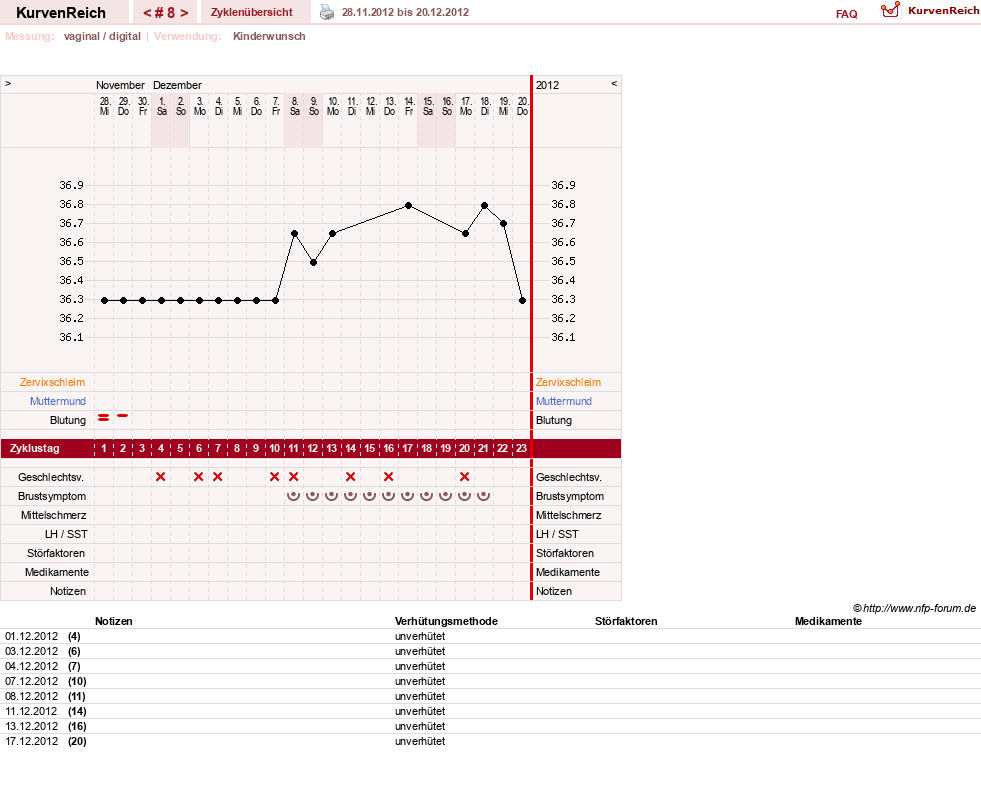Click the Kinderwunsch usage value
Image resolution: width=981 pixels, height=800 pixels.
(269, 36)
